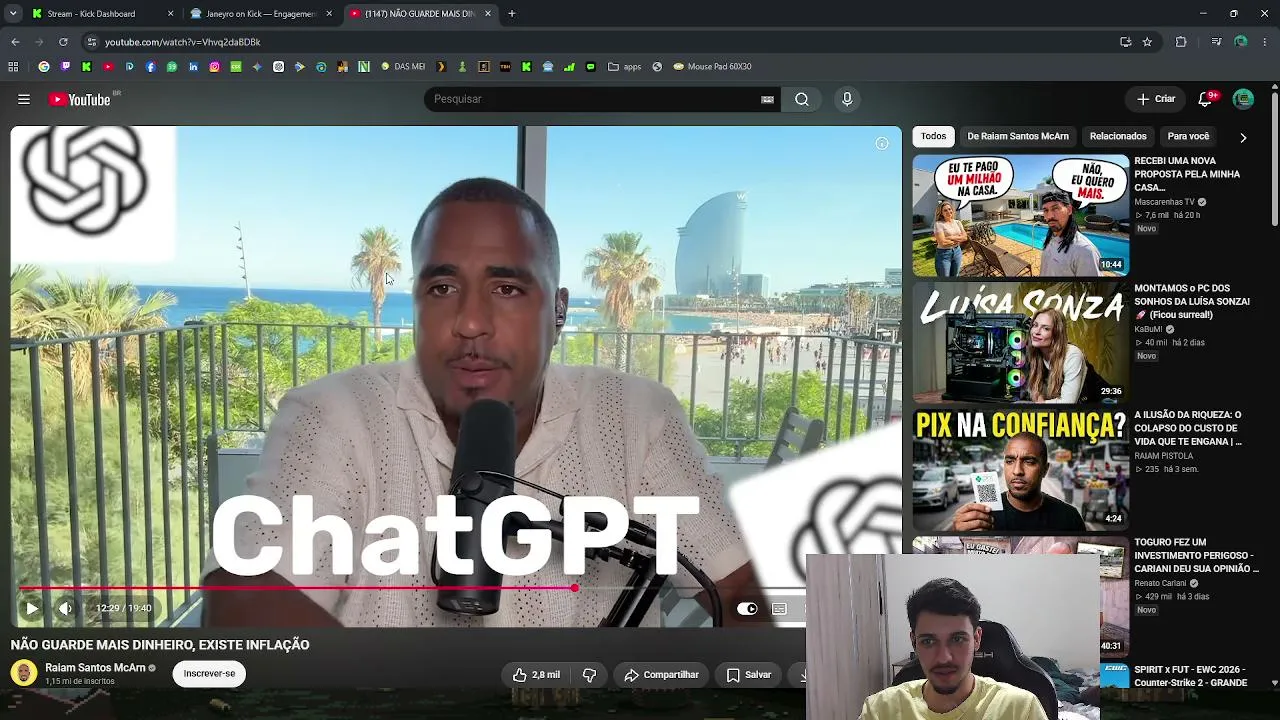The height and width of the screenshot is (720, 1280).
Task: Seek using the red progress bar handle
Action: [575, 588]
